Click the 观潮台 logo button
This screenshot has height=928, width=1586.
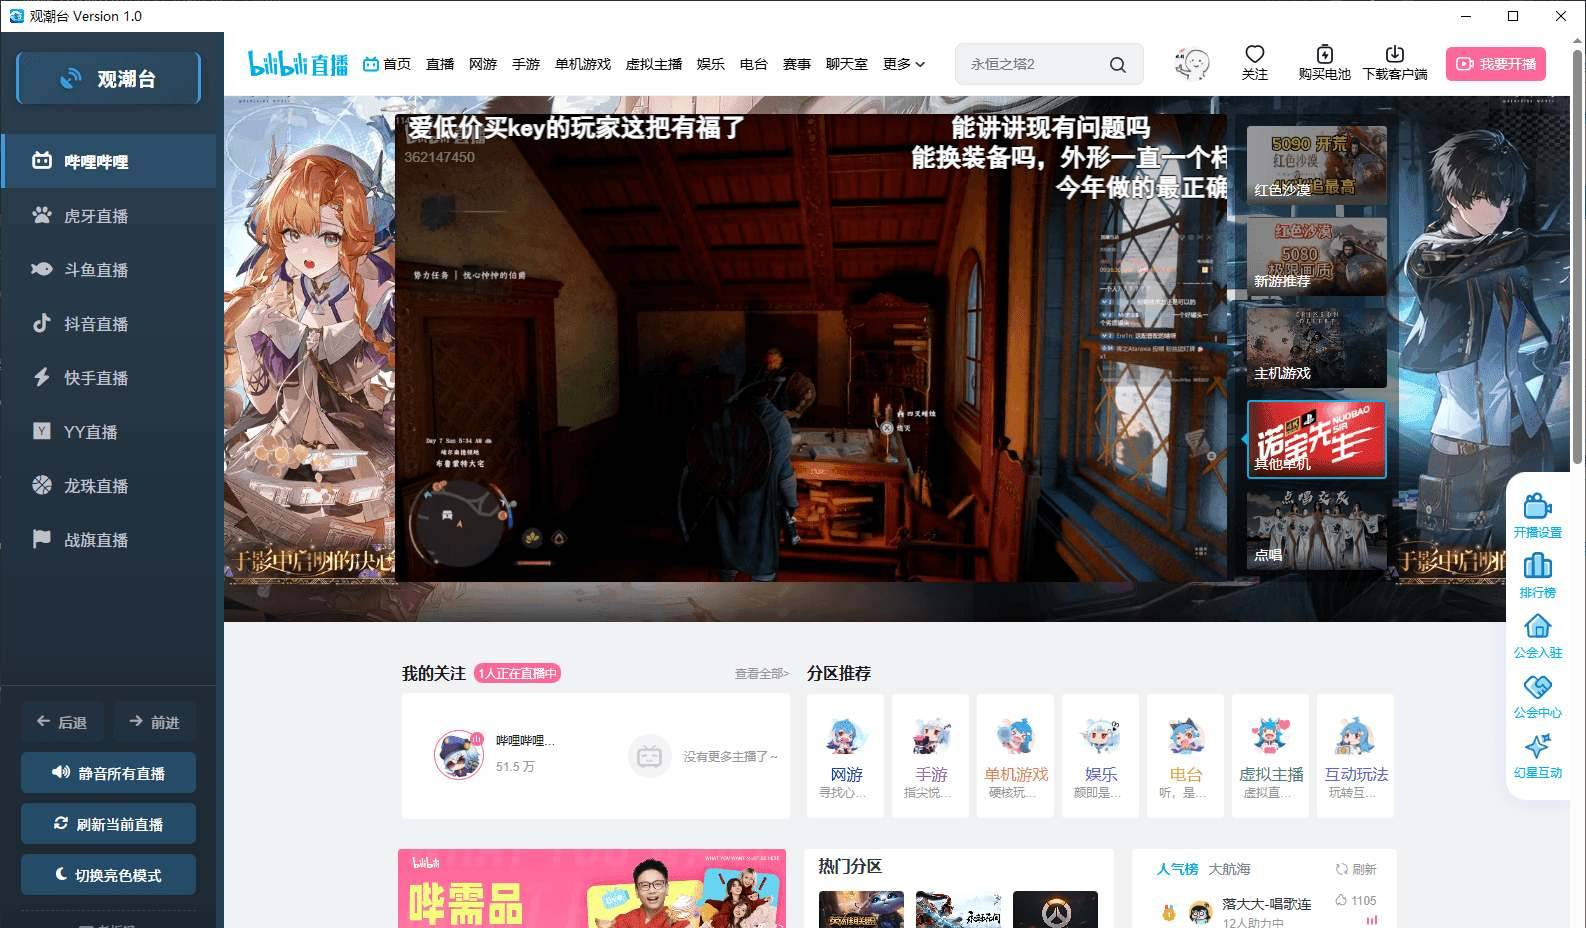109,78
